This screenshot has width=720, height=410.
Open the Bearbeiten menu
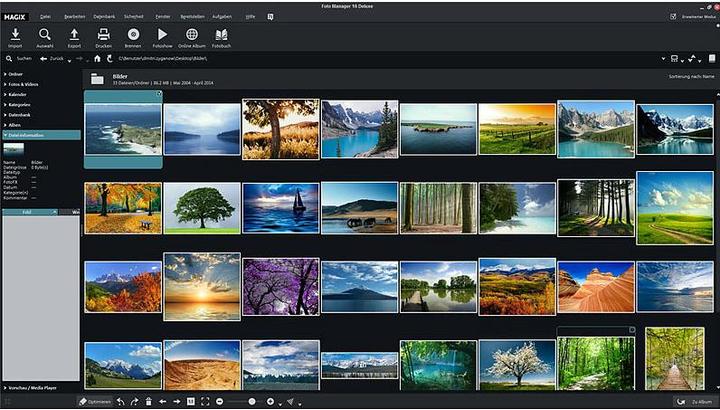(x=74, y=17)
